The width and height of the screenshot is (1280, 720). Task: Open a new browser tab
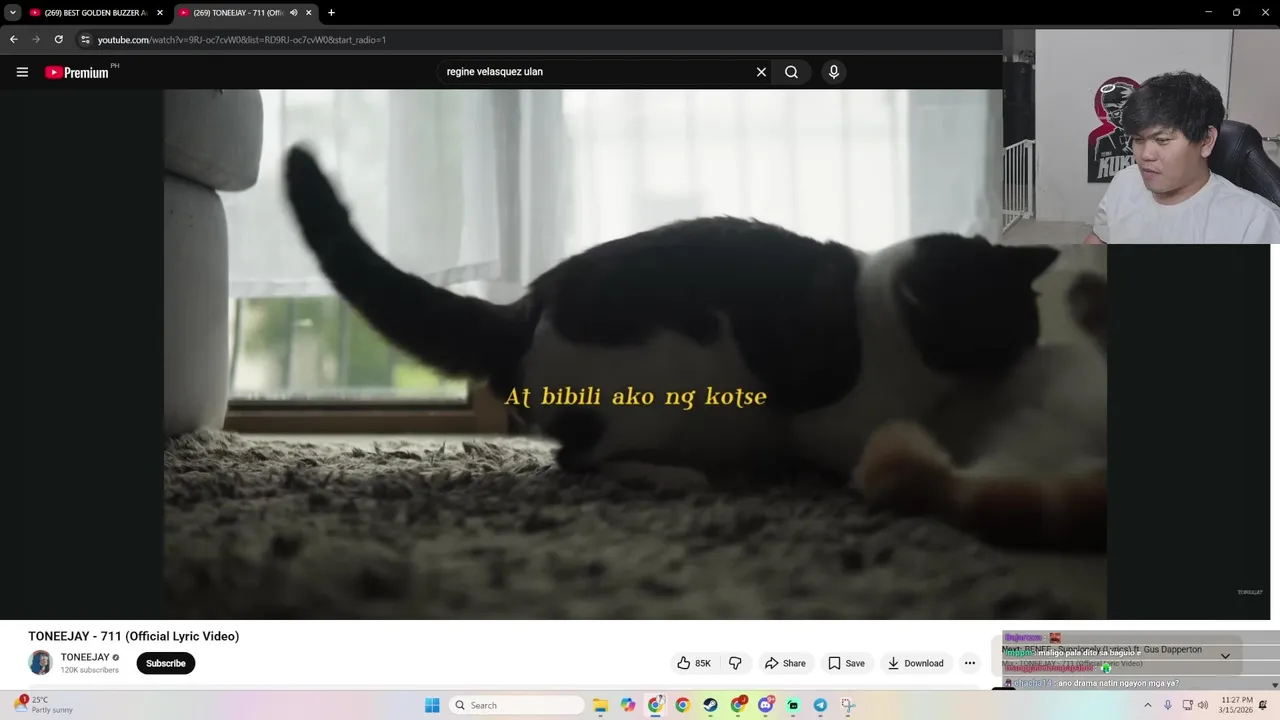click(x=331, y=13)
